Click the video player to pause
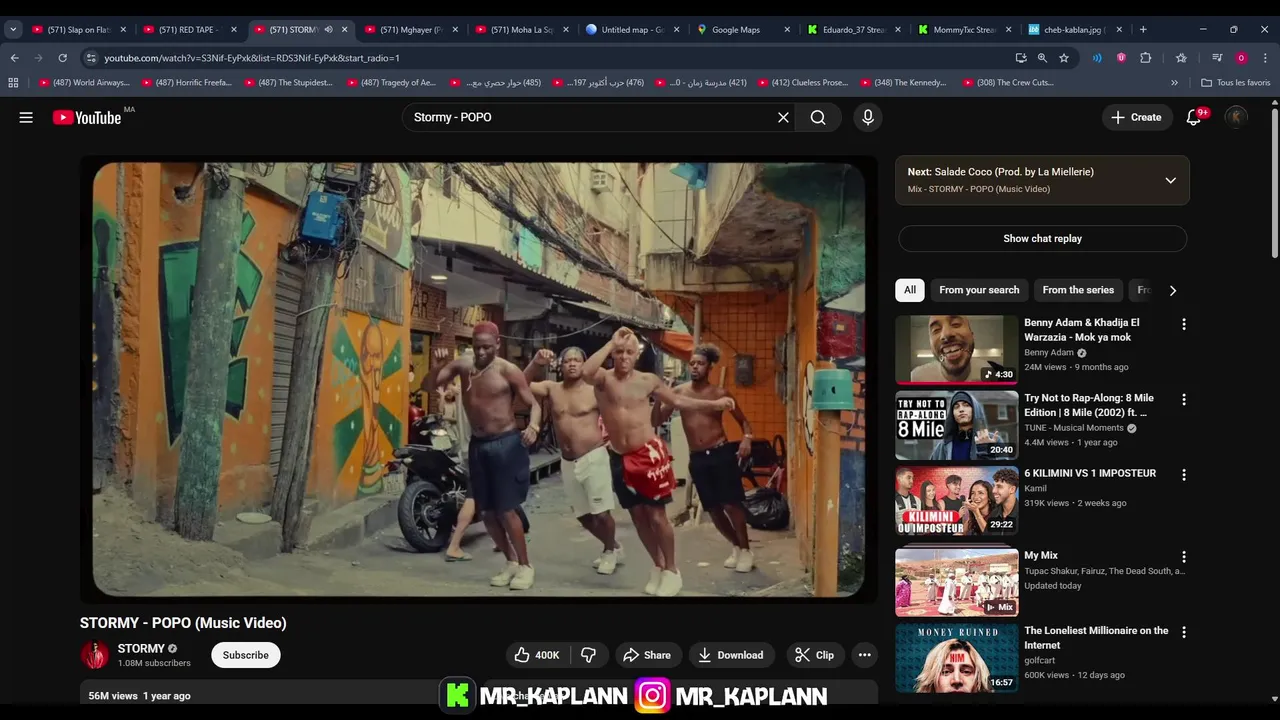 click(x=478, y=379)
